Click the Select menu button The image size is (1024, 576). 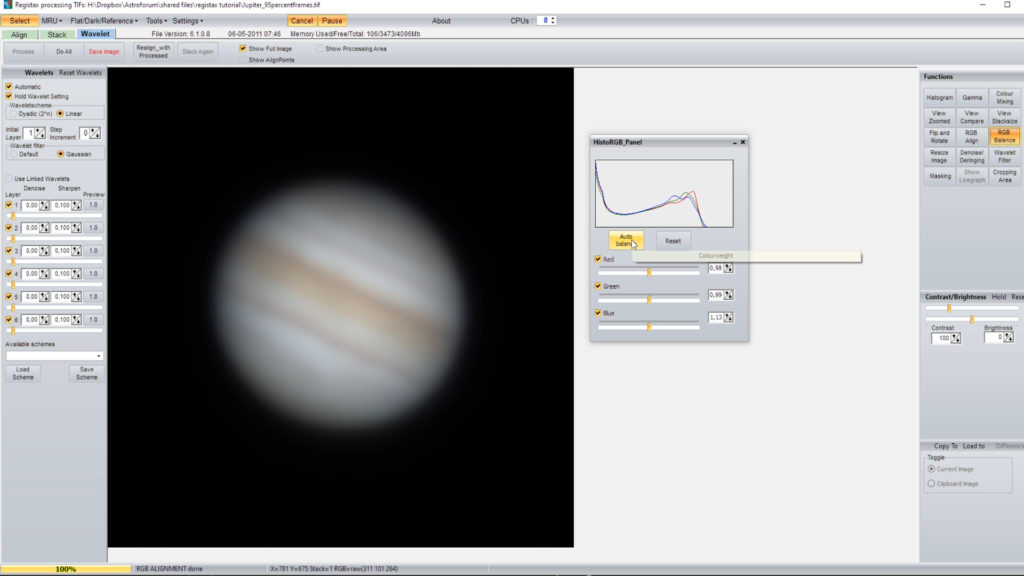(x=20, y=21)
